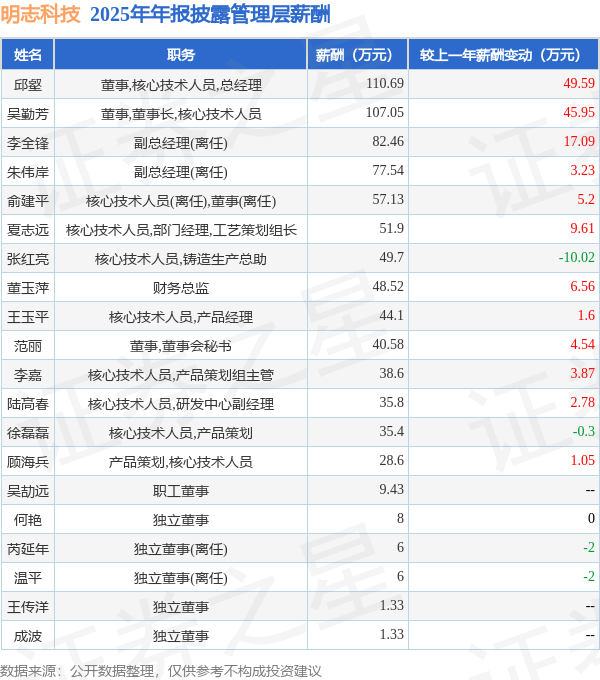Click the salary value 48.52
600x680 pixels.
pyautogui.click(x=388, y=286)
